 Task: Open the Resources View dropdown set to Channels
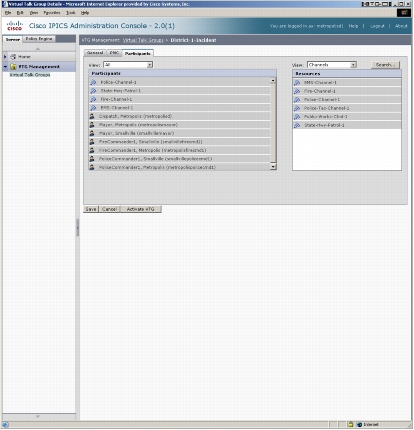[x=332, y=65]
